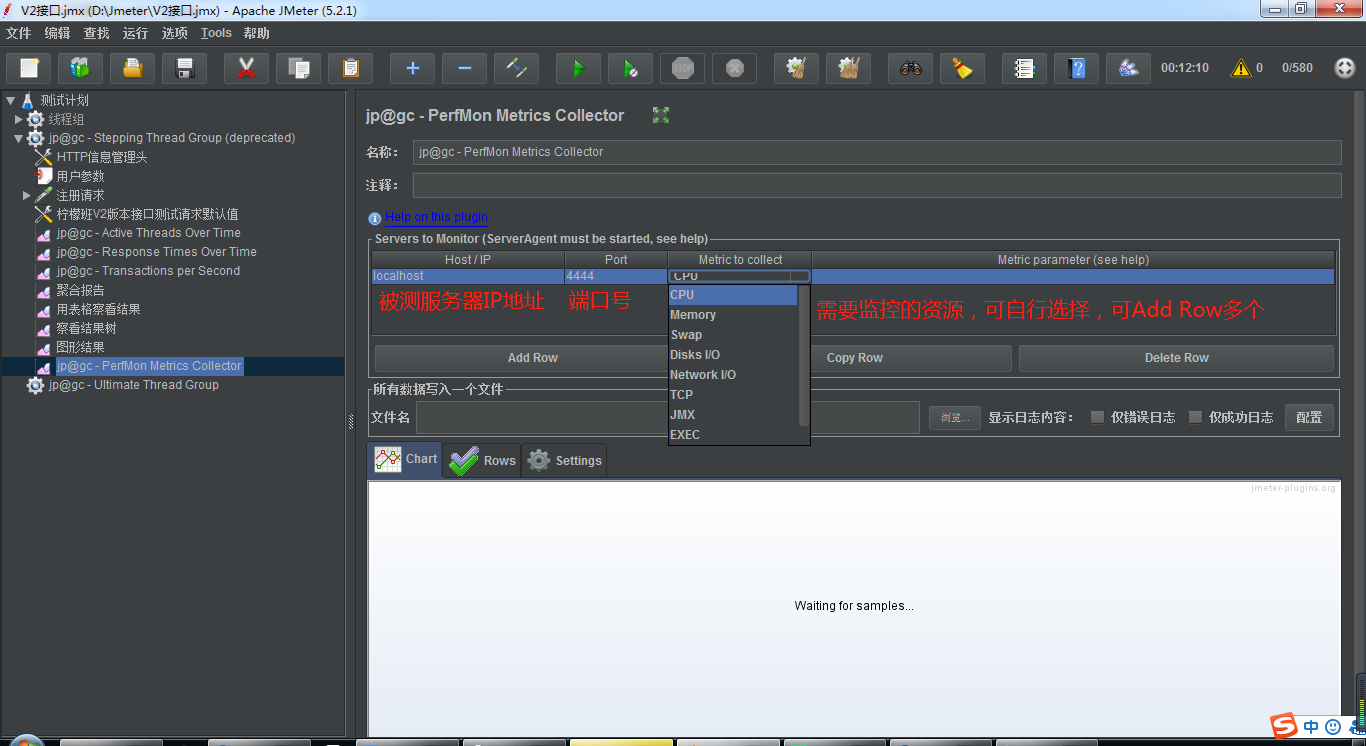Switch to the Settings tab
This screenshot has width=1366, height=746.
point(564,461)
